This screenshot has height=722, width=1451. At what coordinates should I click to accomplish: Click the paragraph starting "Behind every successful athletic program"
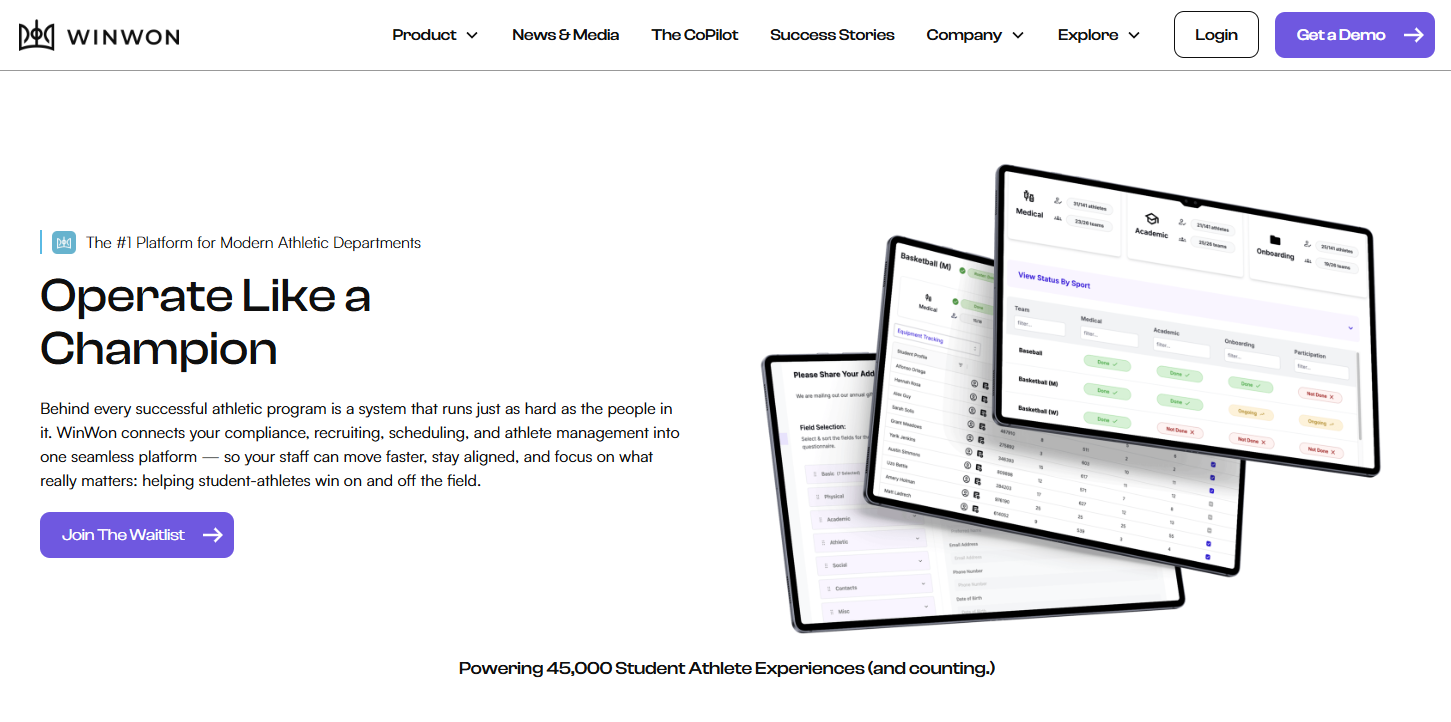(x=360, y=445)
